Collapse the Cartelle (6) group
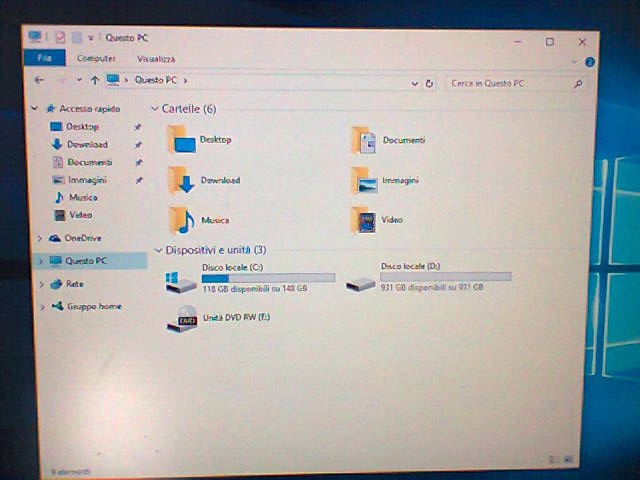 155,108
